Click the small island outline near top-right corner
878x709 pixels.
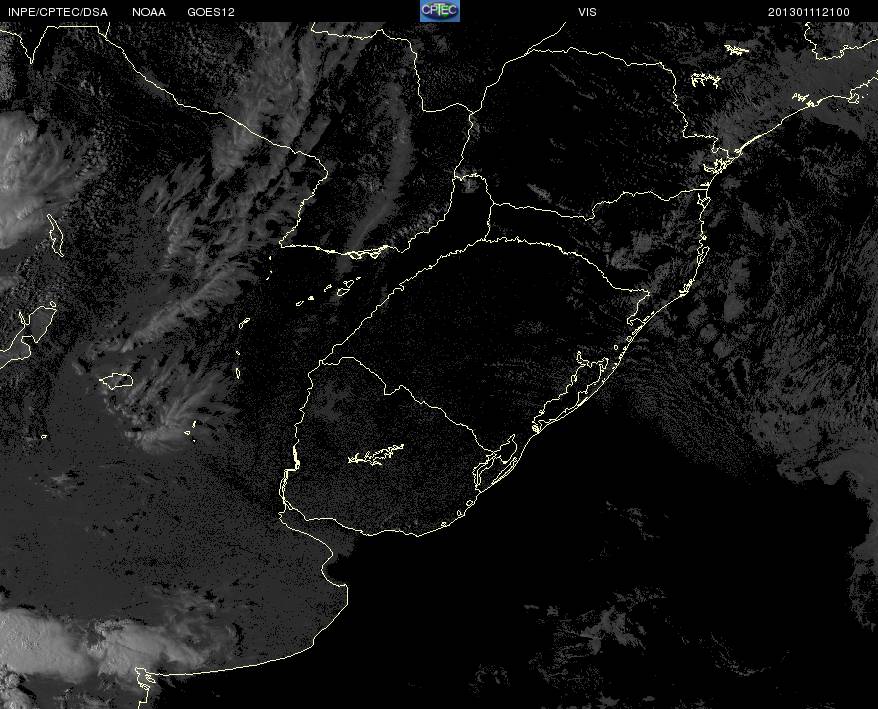pos(736,48)
